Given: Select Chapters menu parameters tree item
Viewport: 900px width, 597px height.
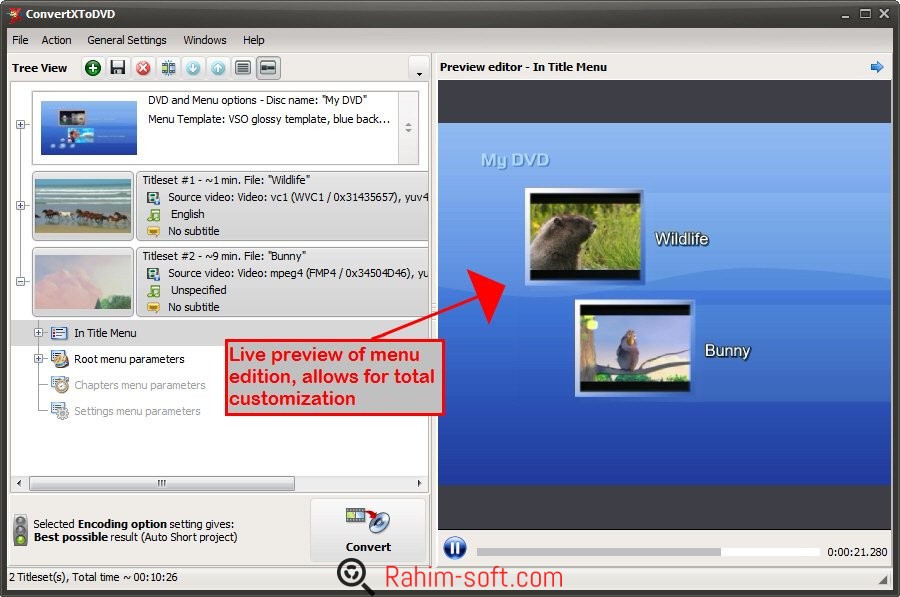Looking at the screenshot, I should 139,385.
